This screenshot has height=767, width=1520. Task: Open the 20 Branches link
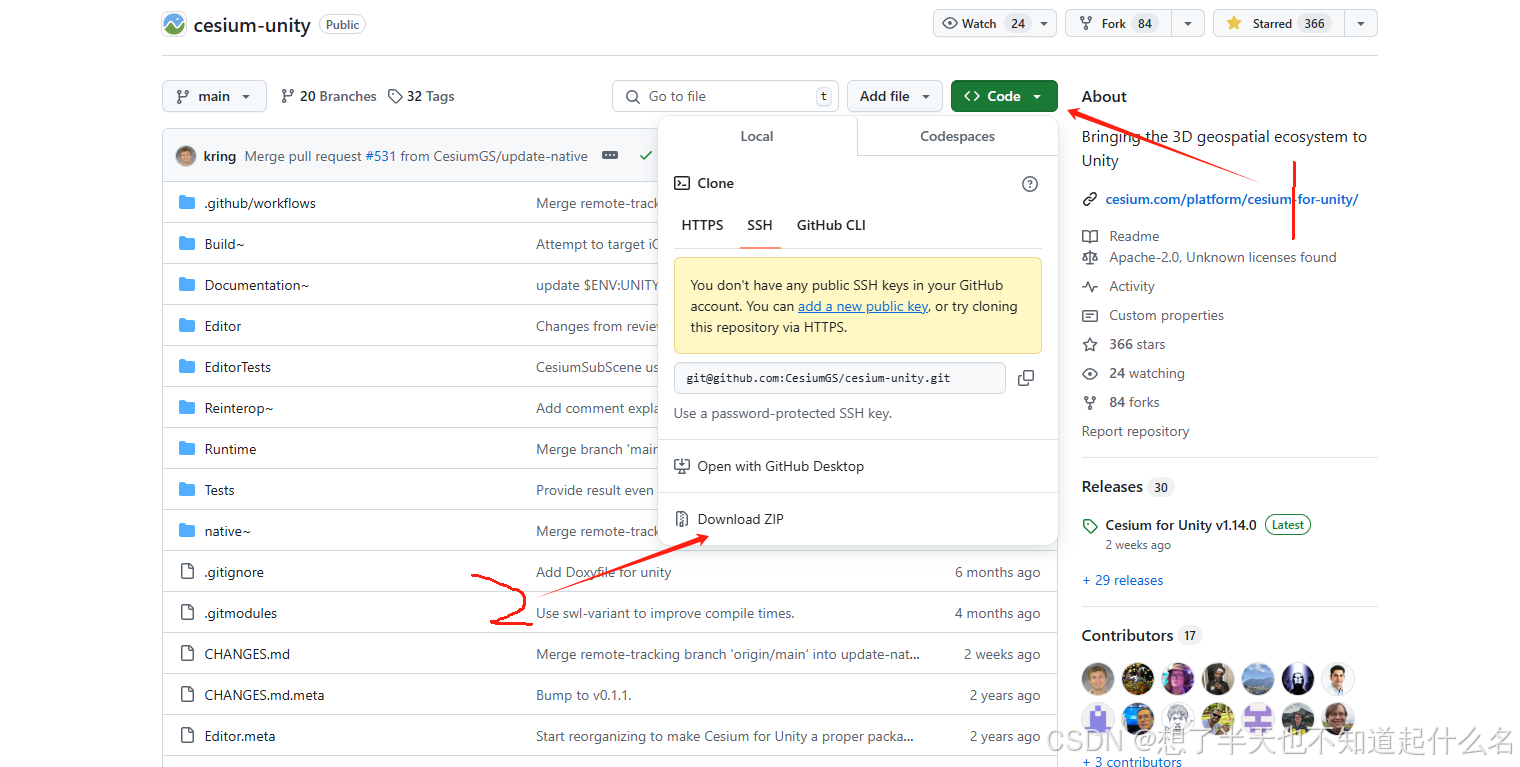(328, 96)
